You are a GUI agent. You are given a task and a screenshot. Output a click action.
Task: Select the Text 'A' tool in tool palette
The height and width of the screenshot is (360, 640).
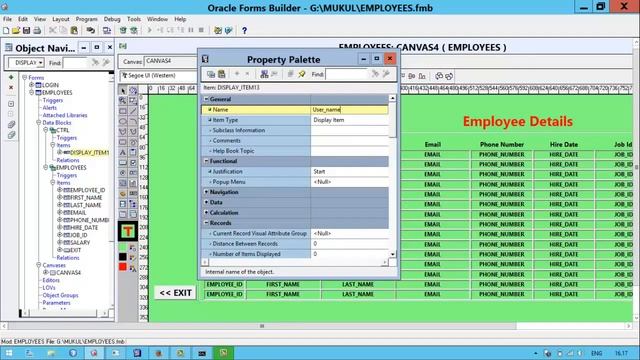click(x=123, y=152)
